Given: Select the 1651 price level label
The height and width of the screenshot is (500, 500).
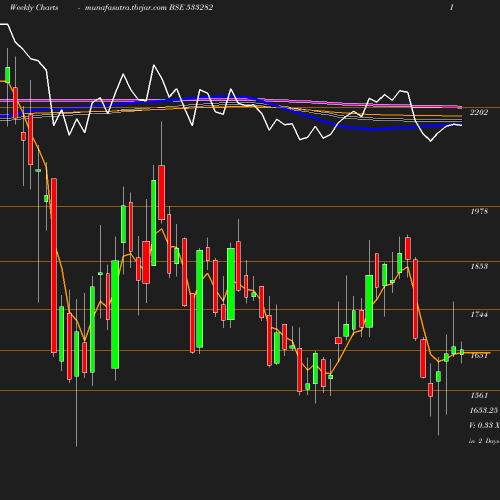Looking at the screenshot, I should 479,356.
